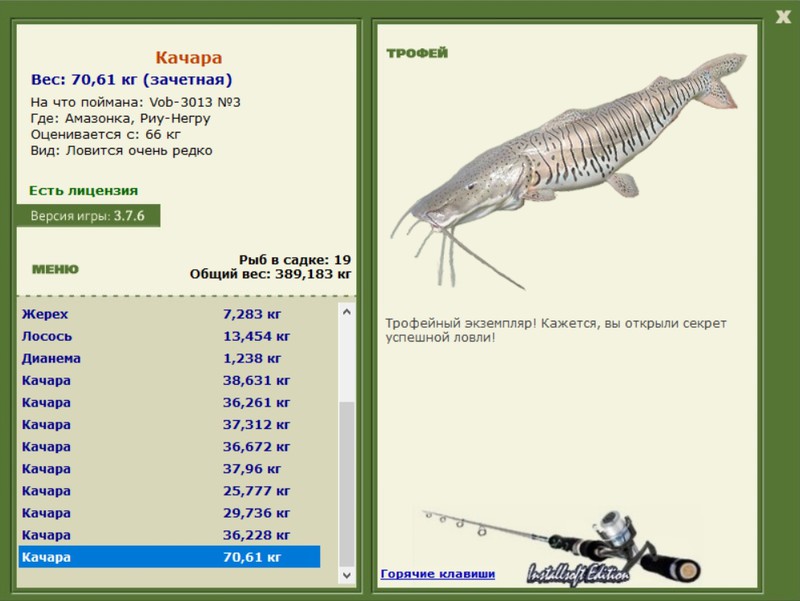Select the Качара 36,261 кг row
Image resolution: width=800 pixels, height=601 pixels.
pos(169,403)
